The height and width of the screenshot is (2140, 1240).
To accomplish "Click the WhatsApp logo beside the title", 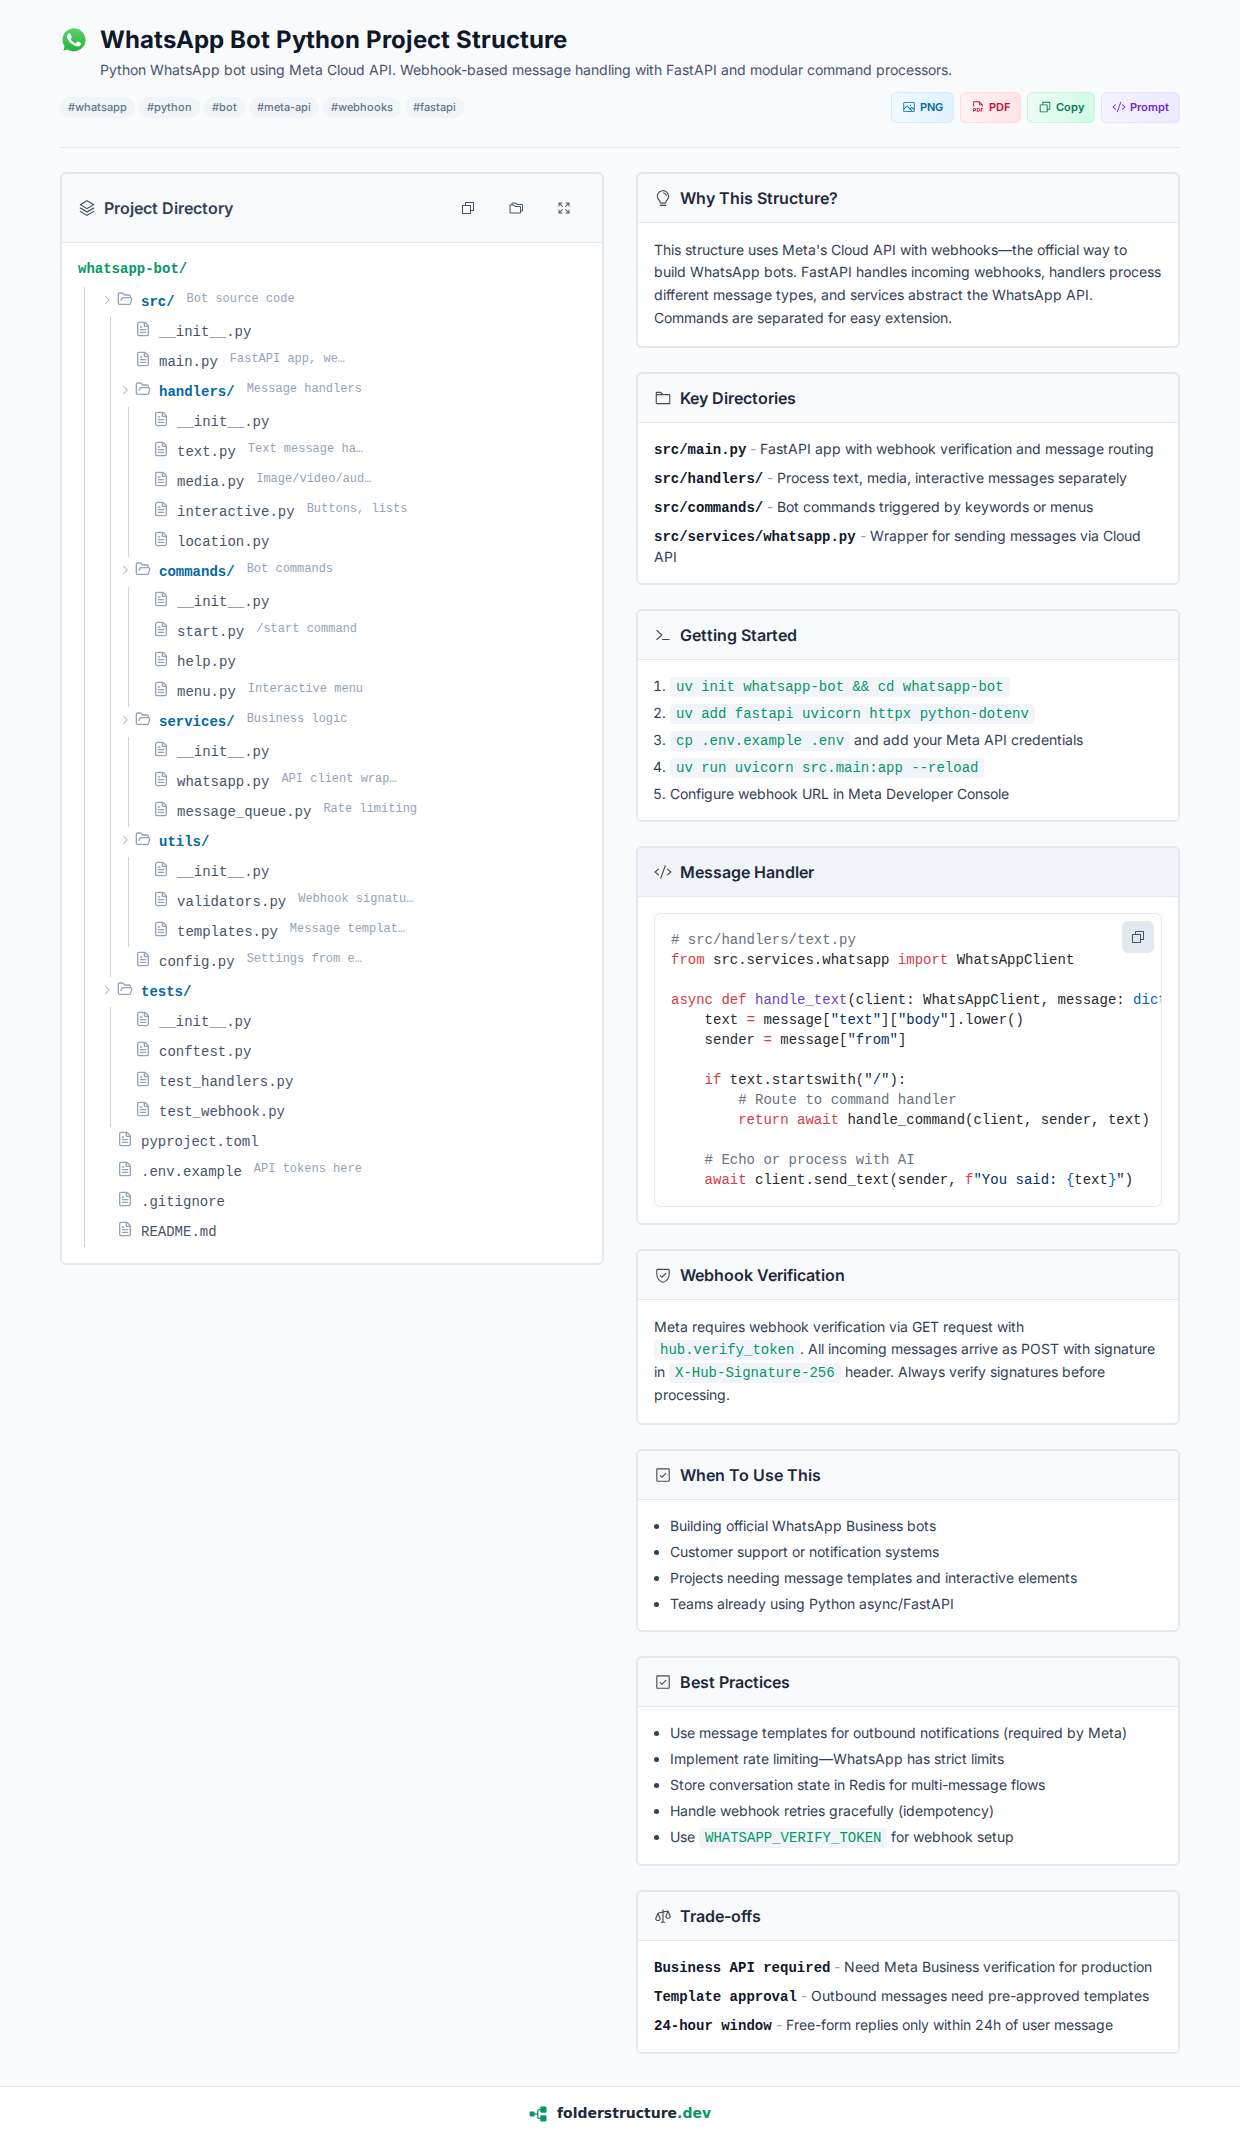I will tap(74, 40).
